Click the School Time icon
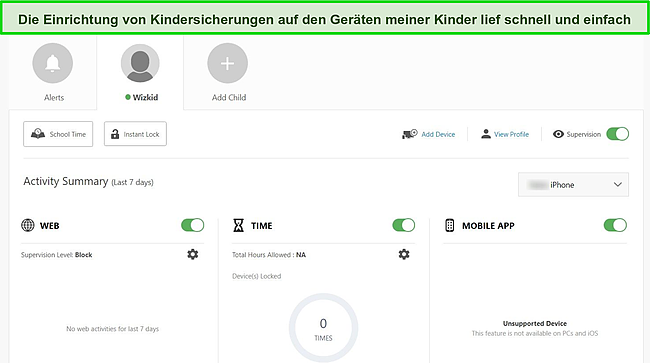Image resolution: width=650 pixels, height=363 pixels. (x=38, y=133)
